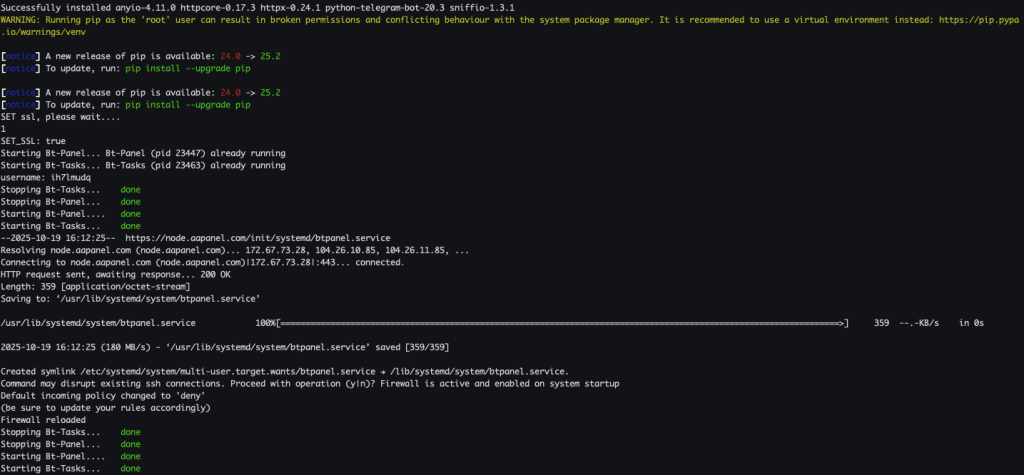
Task: Click the 'SET_SSL: true' output line
Action: tap(34, 141)
